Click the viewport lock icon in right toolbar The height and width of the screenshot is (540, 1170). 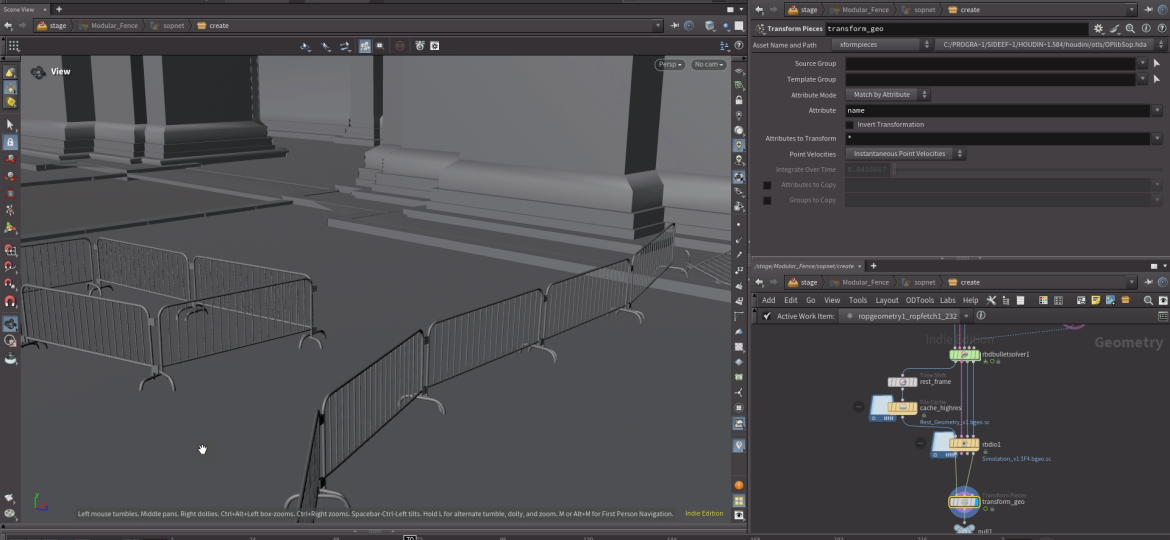[739, 100]
